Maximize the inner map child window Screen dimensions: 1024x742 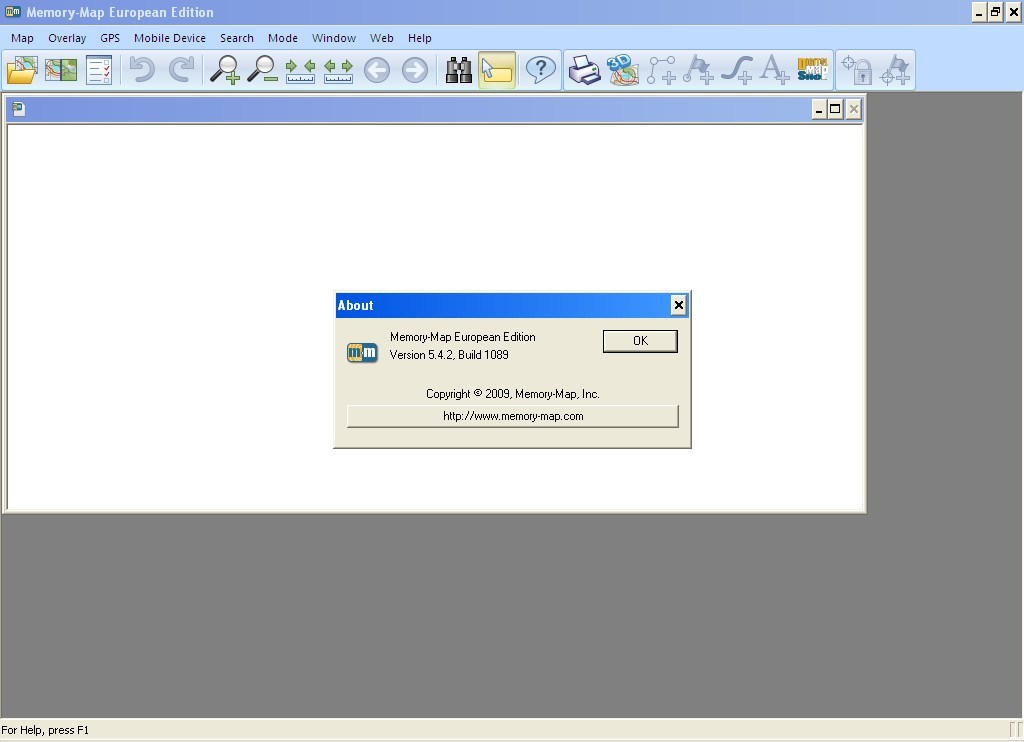coord(835,109)
